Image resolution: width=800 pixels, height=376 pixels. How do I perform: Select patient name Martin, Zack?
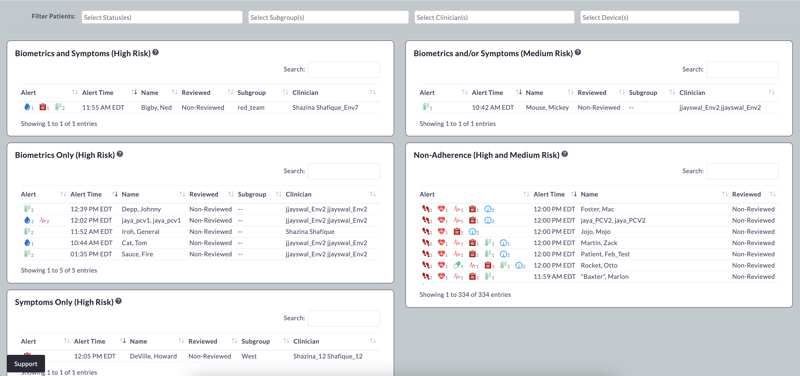pos(598,243)
